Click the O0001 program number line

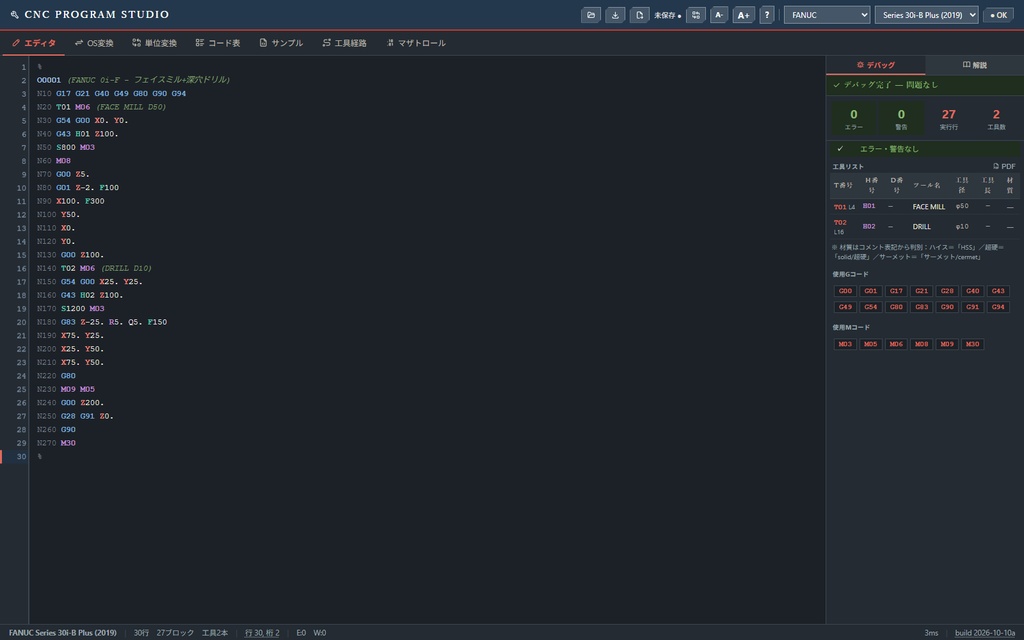(133, 80)
